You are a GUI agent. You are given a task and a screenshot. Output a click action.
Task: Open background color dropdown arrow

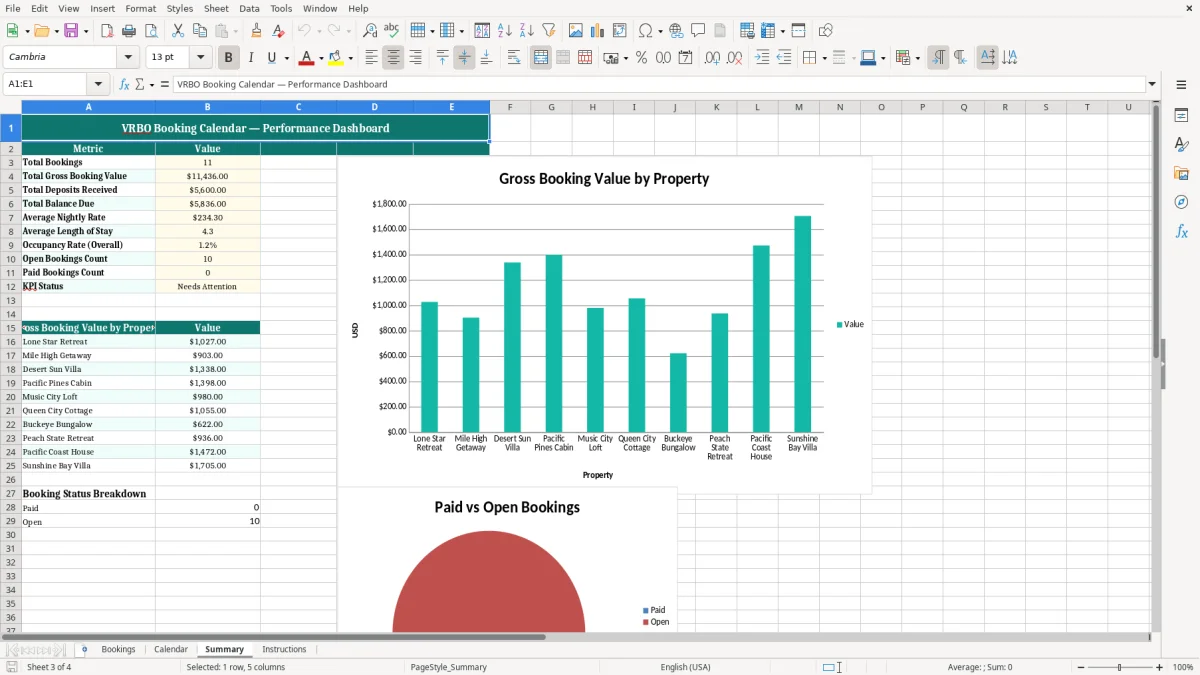(350, 58)
